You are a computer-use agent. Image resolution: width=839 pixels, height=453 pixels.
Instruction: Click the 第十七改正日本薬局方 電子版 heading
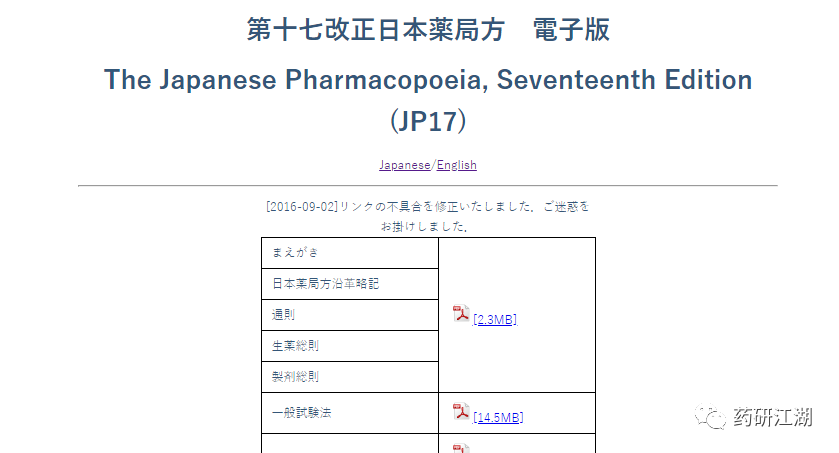(x=428, y=29)
